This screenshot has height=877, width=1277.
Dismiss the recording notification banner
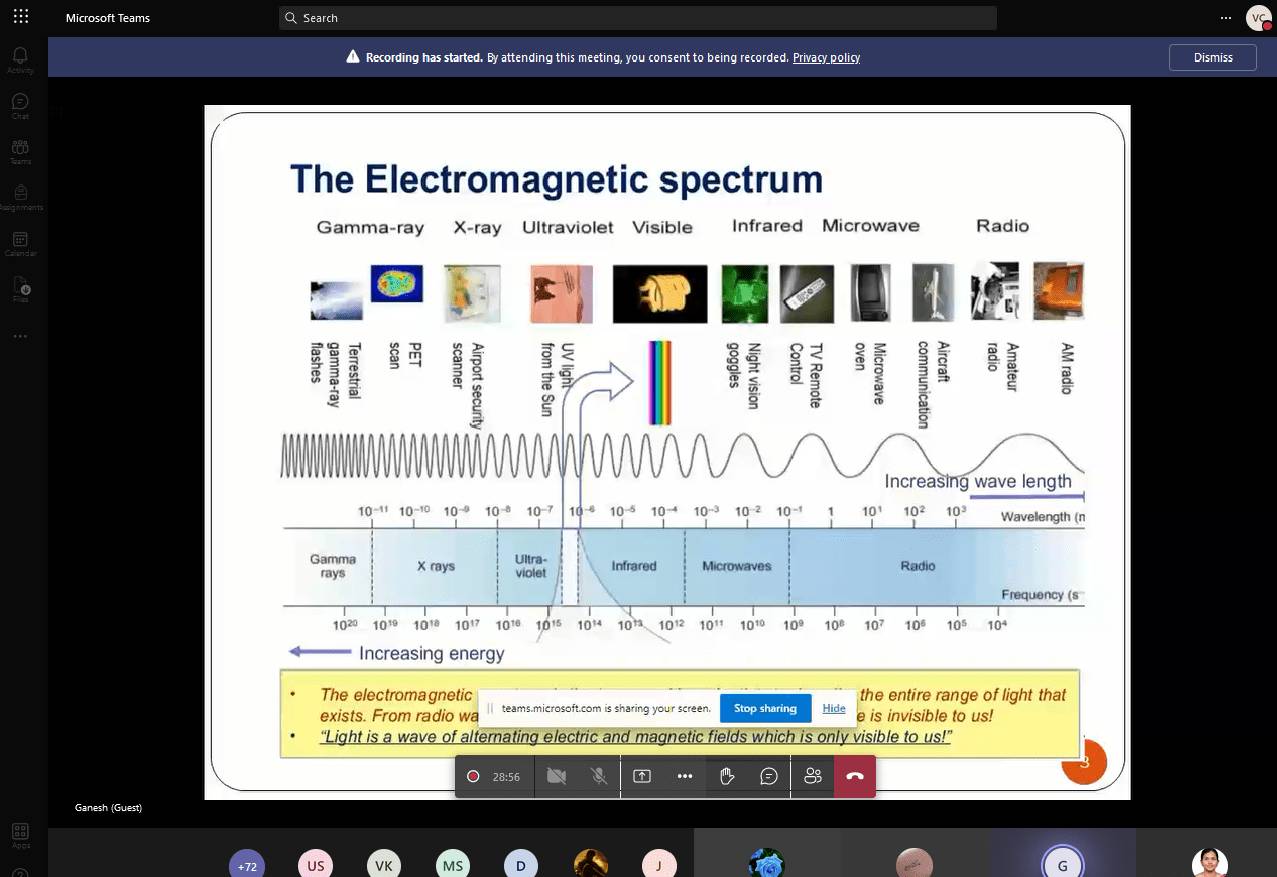pyautogui.click(x=1212, y=58)
